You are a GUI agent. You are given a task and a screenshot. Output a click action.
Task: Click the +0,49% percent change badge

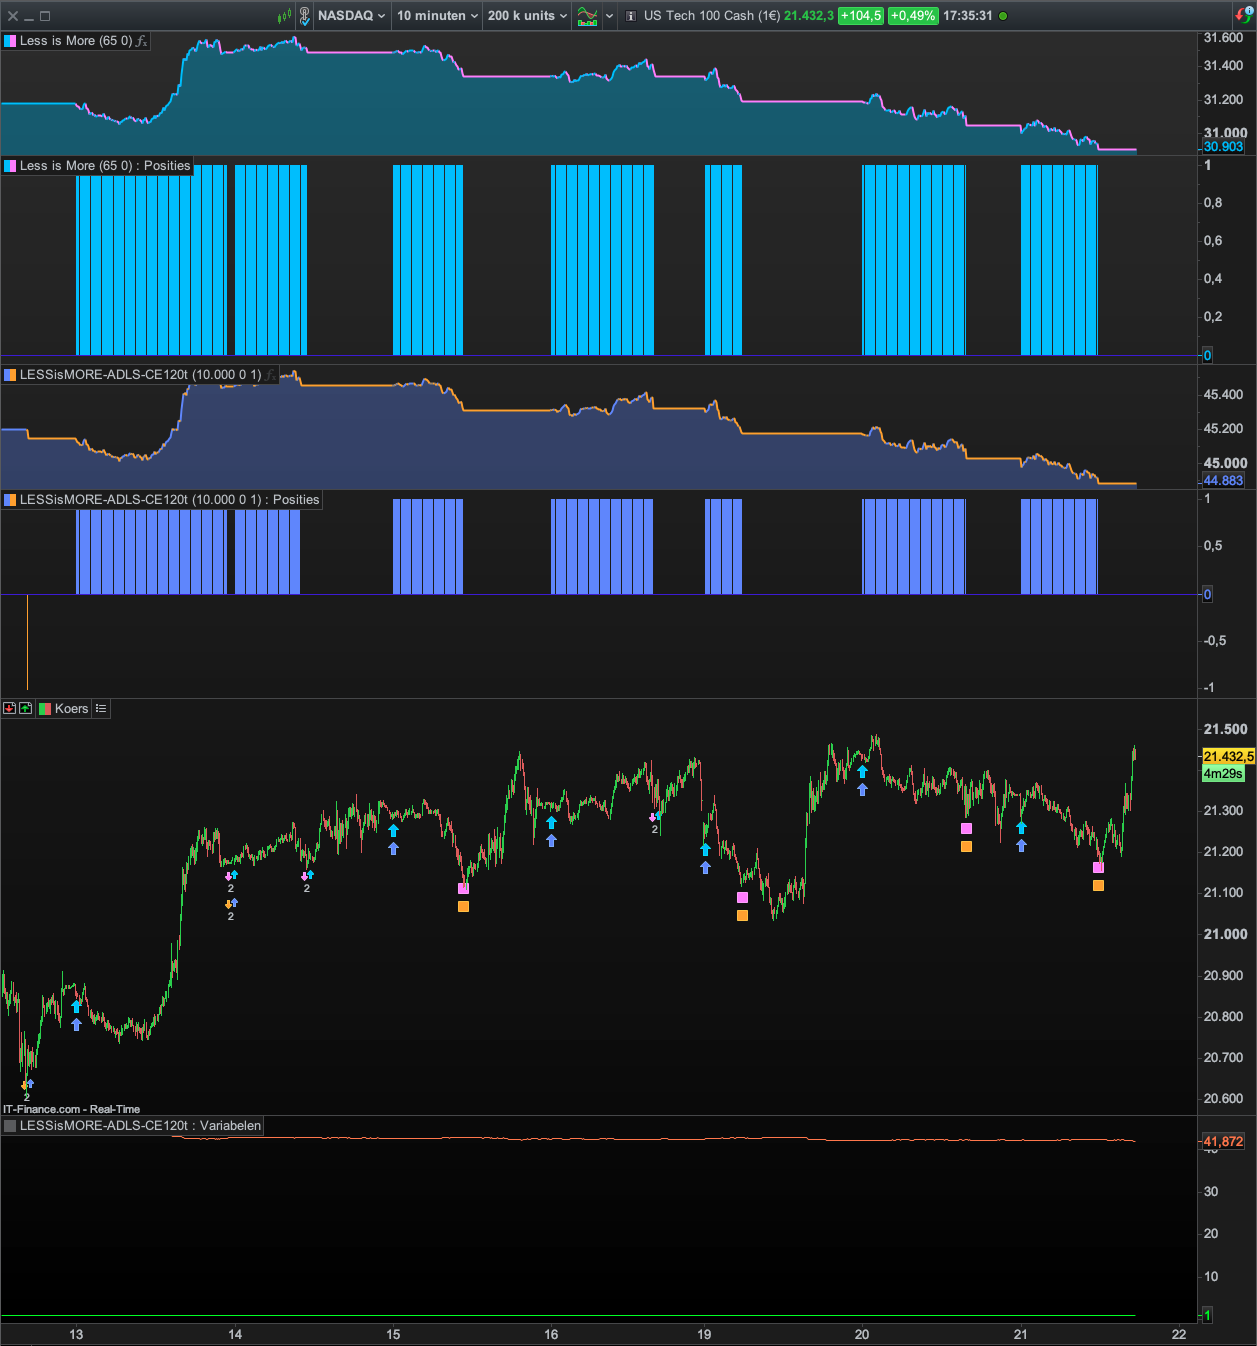click(913, 16)
